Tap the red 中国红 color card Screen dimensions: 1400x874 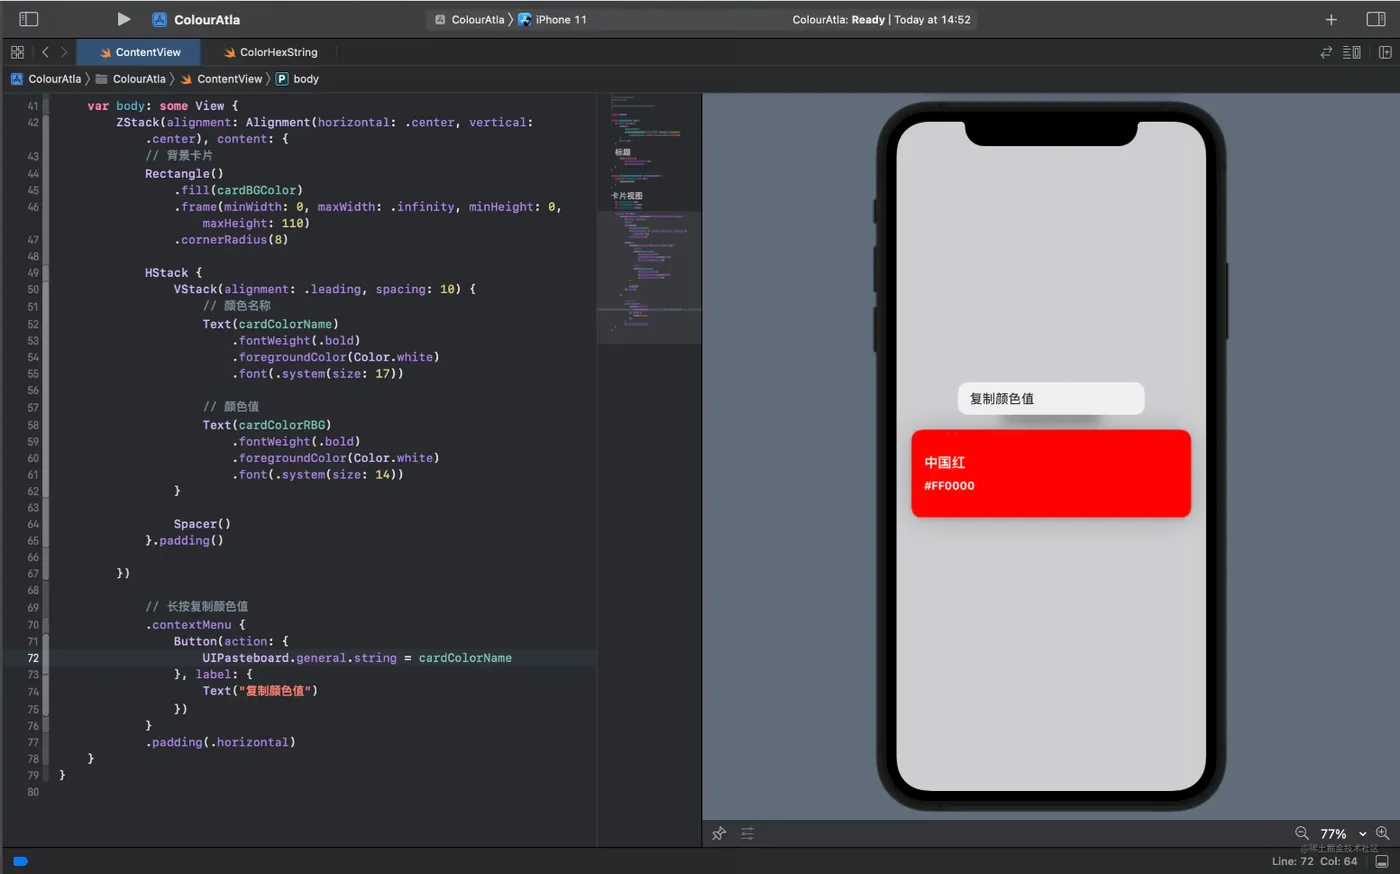coord(1051,473)
